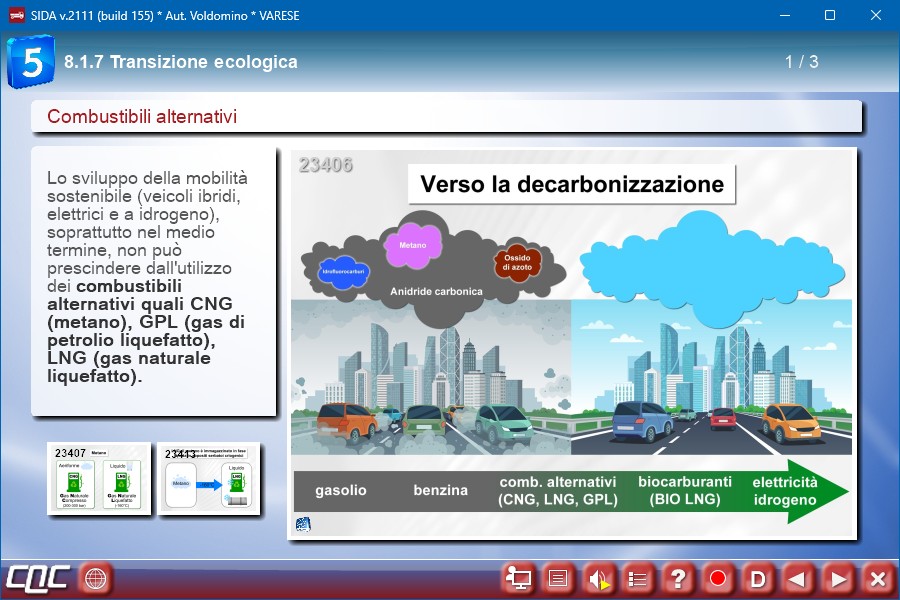The width and height of the screenshot is (900, 600).
Task: Open help with the question mark icon
Action: [678, 578]
